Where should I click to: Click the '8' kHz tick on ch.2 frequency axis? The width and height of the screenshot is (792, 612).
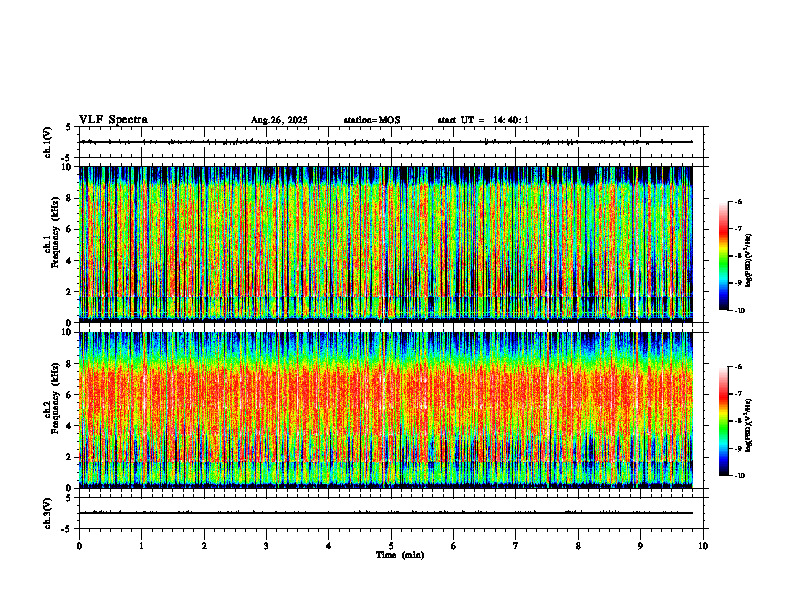tap(70, 364)
